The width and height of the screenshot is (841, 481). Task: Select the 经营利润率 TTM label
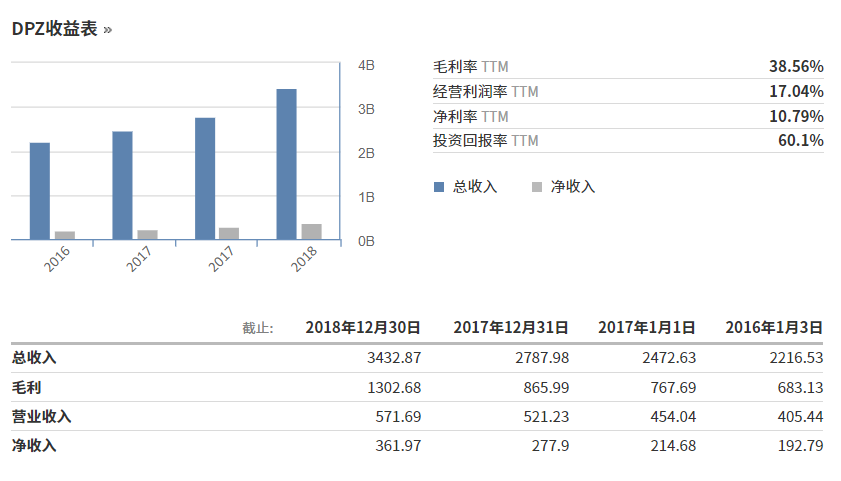click(485, 92)
